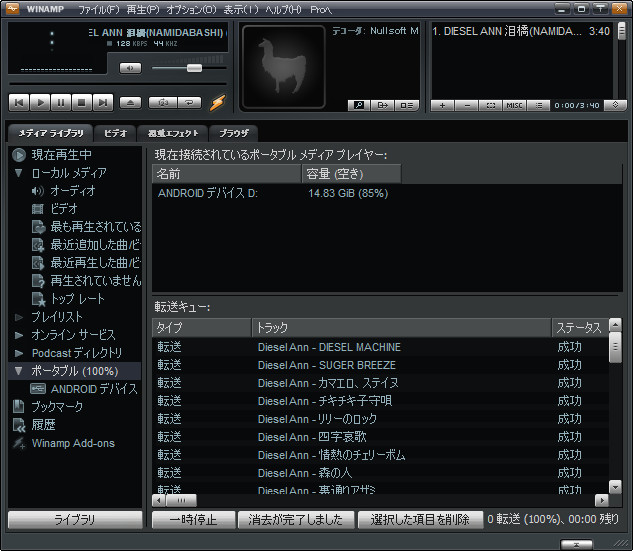Click the 消去が完了しました button
Screen dimensions: 633x551
tap(296, 520)
